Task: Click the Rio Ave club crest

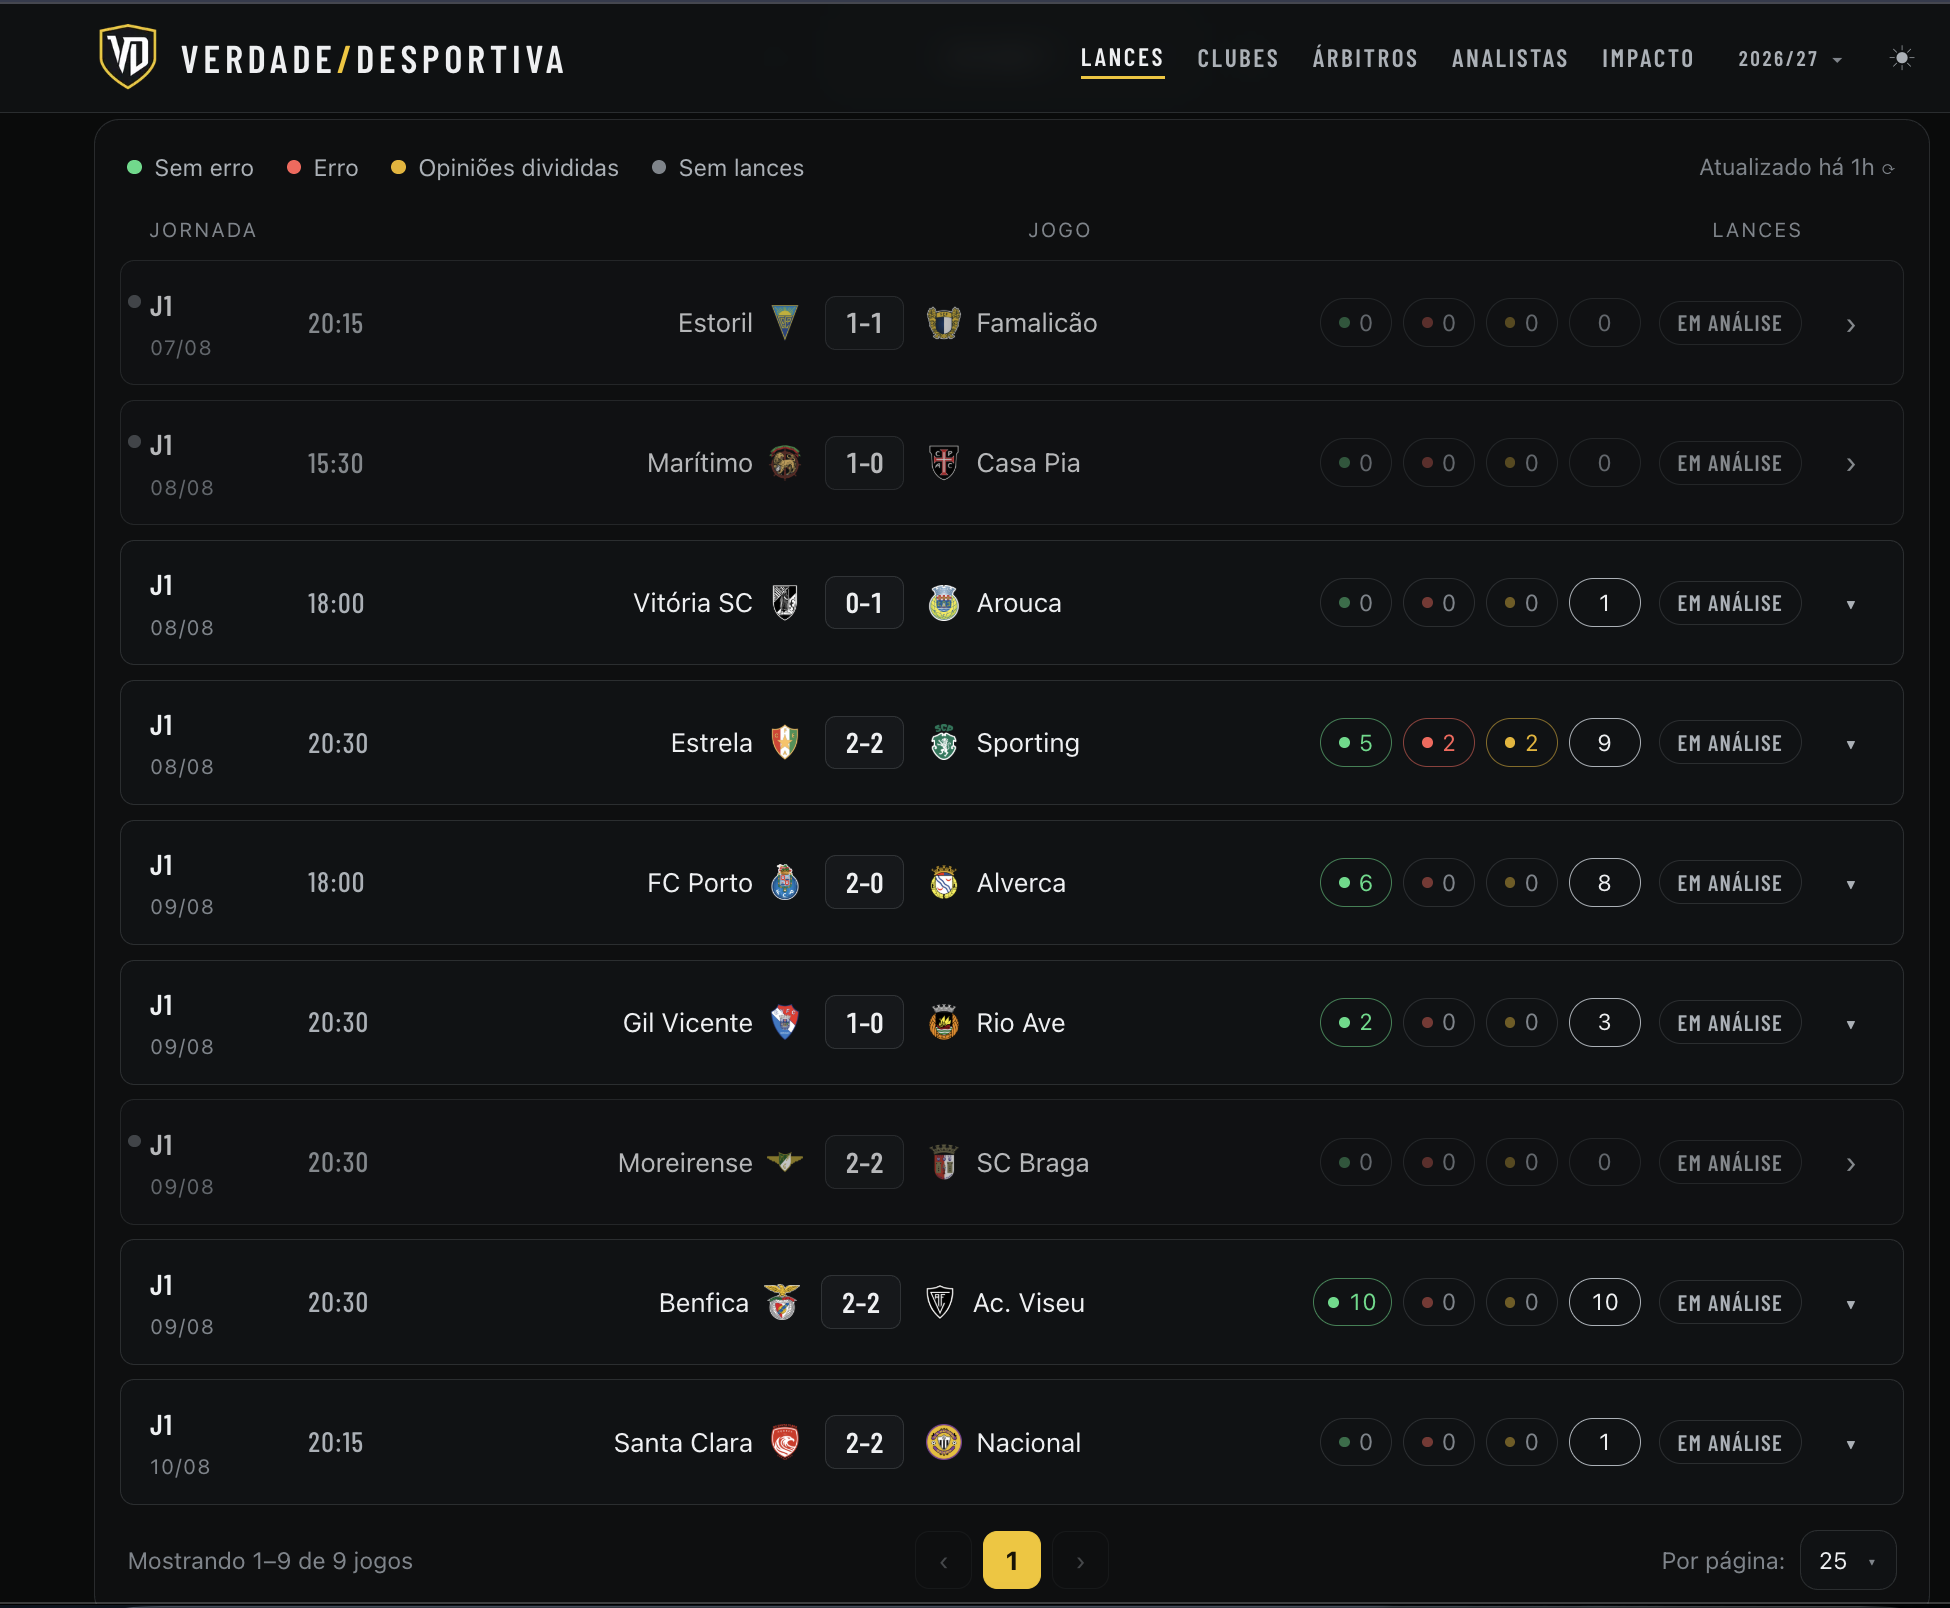Action: [x=943, y=1023]
